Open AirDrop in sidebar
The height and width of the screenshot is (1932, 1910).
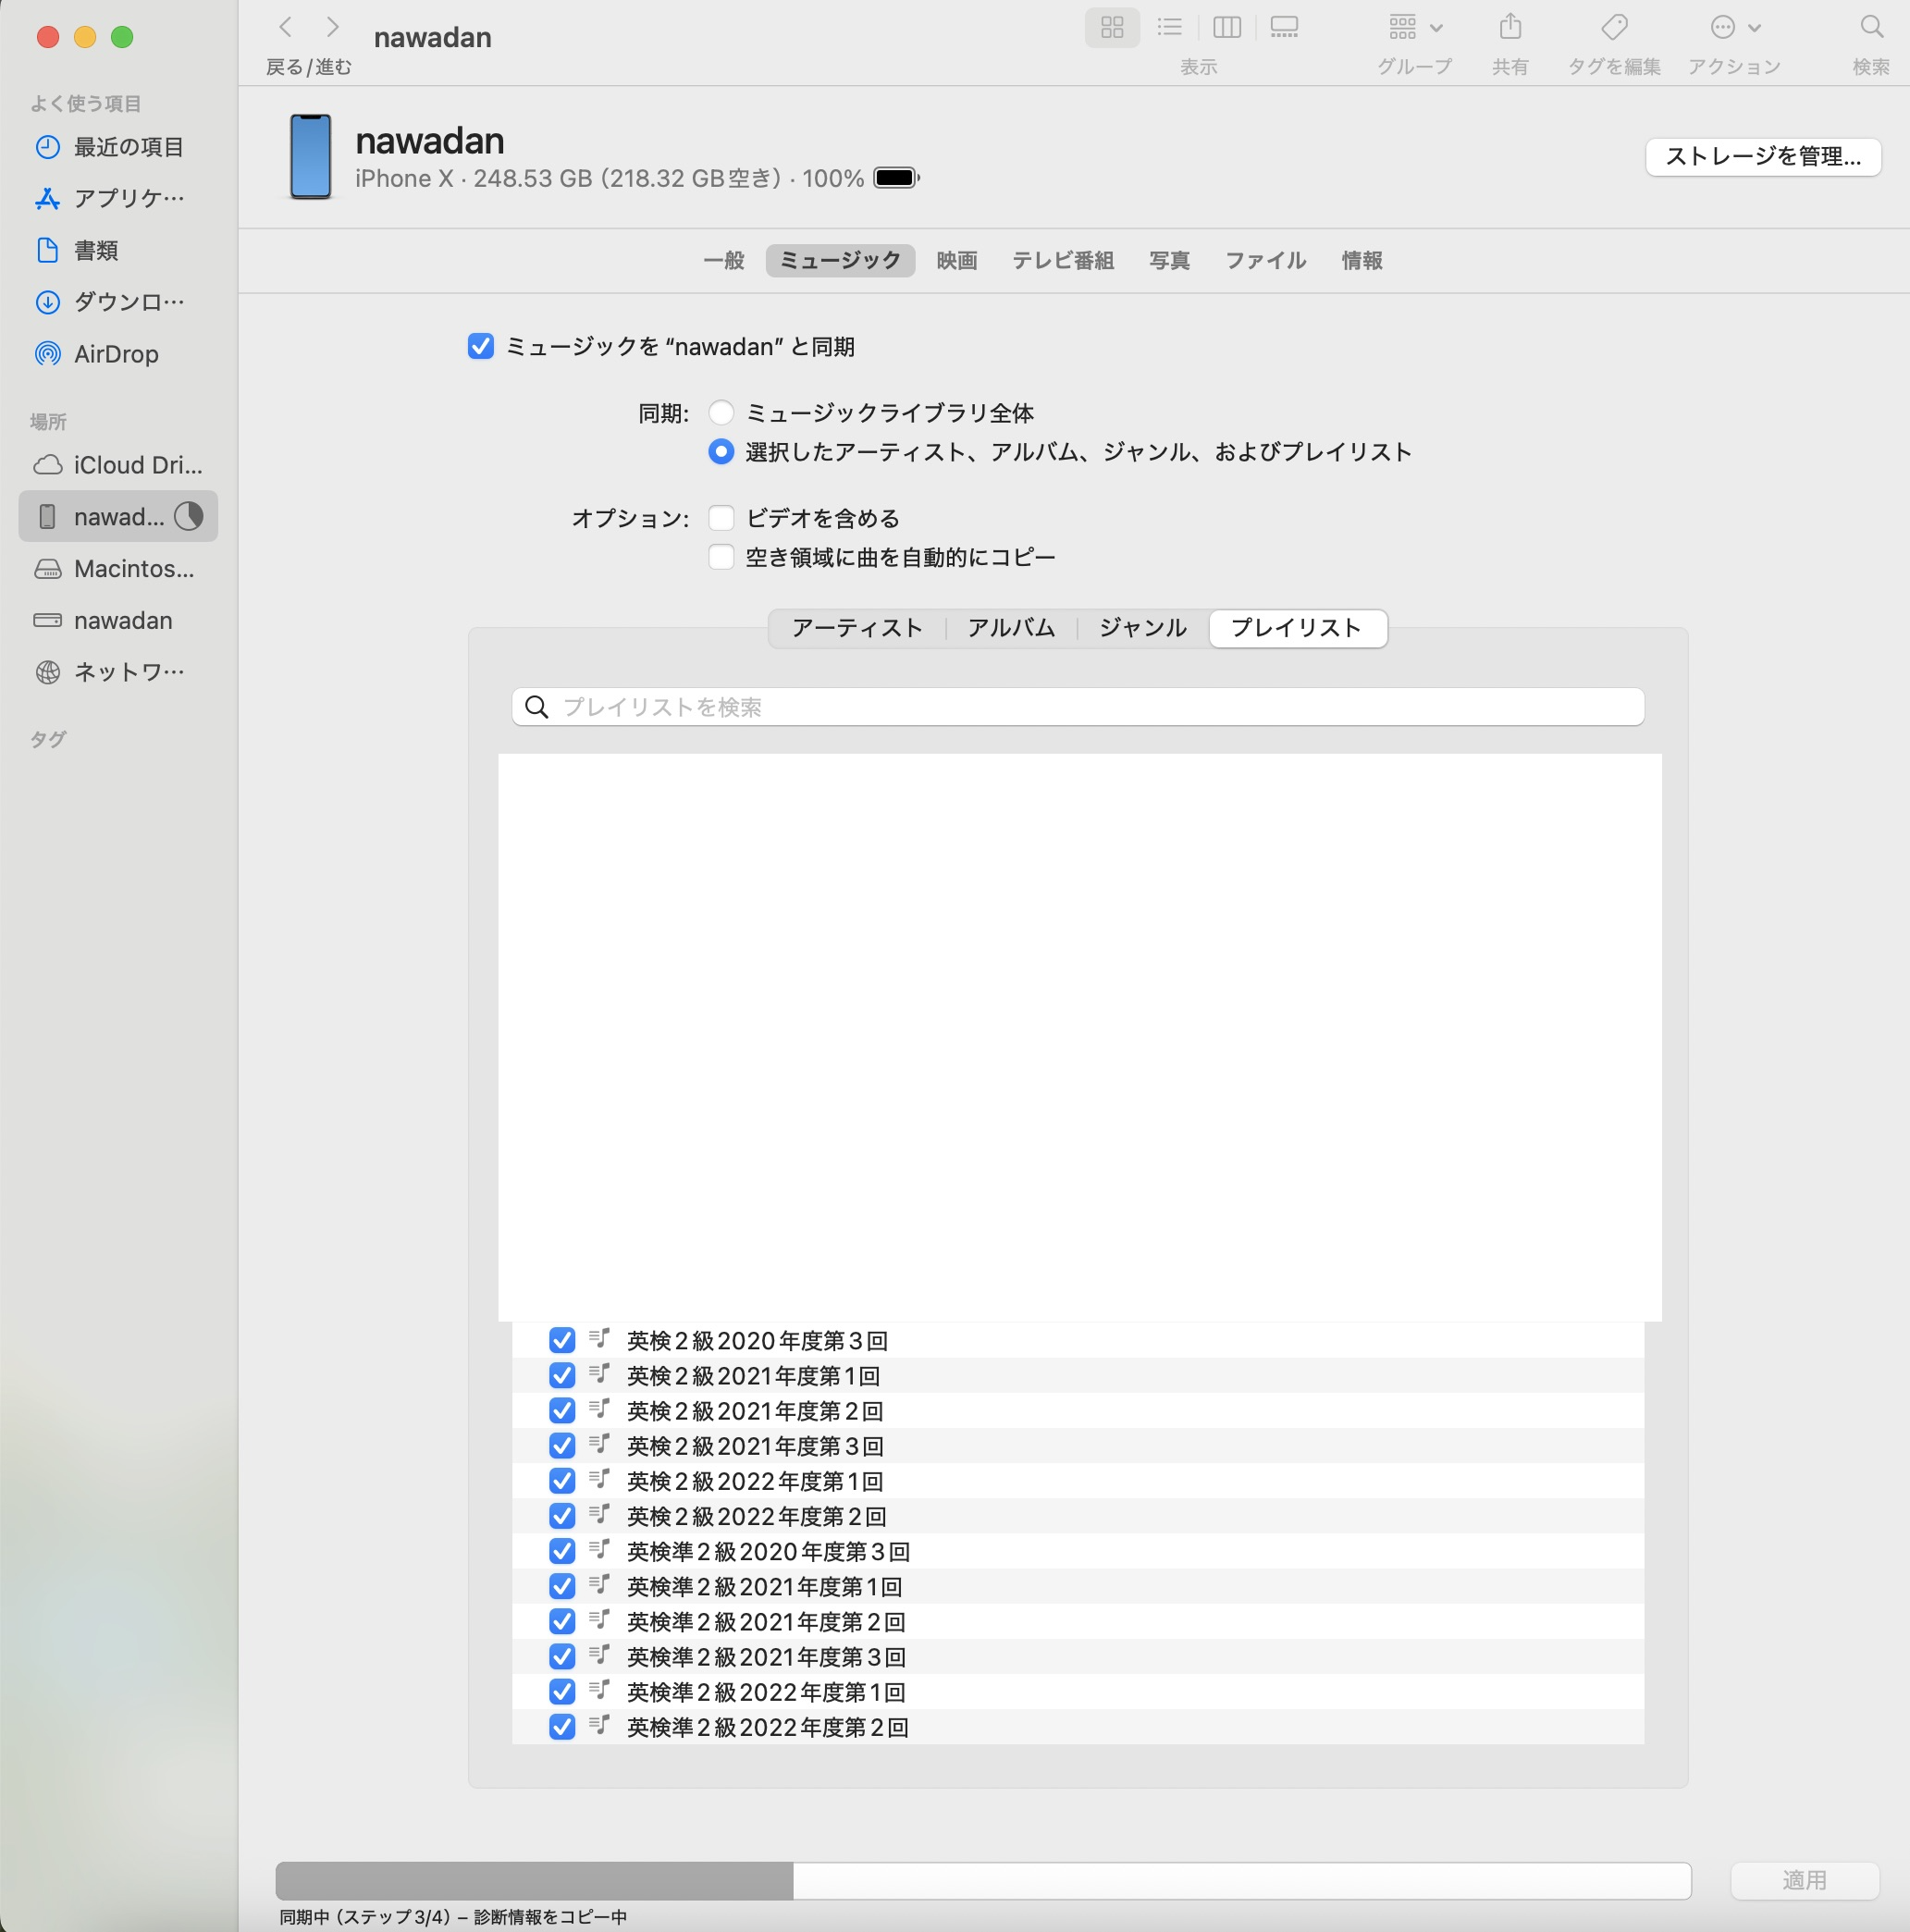[x=118, y=354]
